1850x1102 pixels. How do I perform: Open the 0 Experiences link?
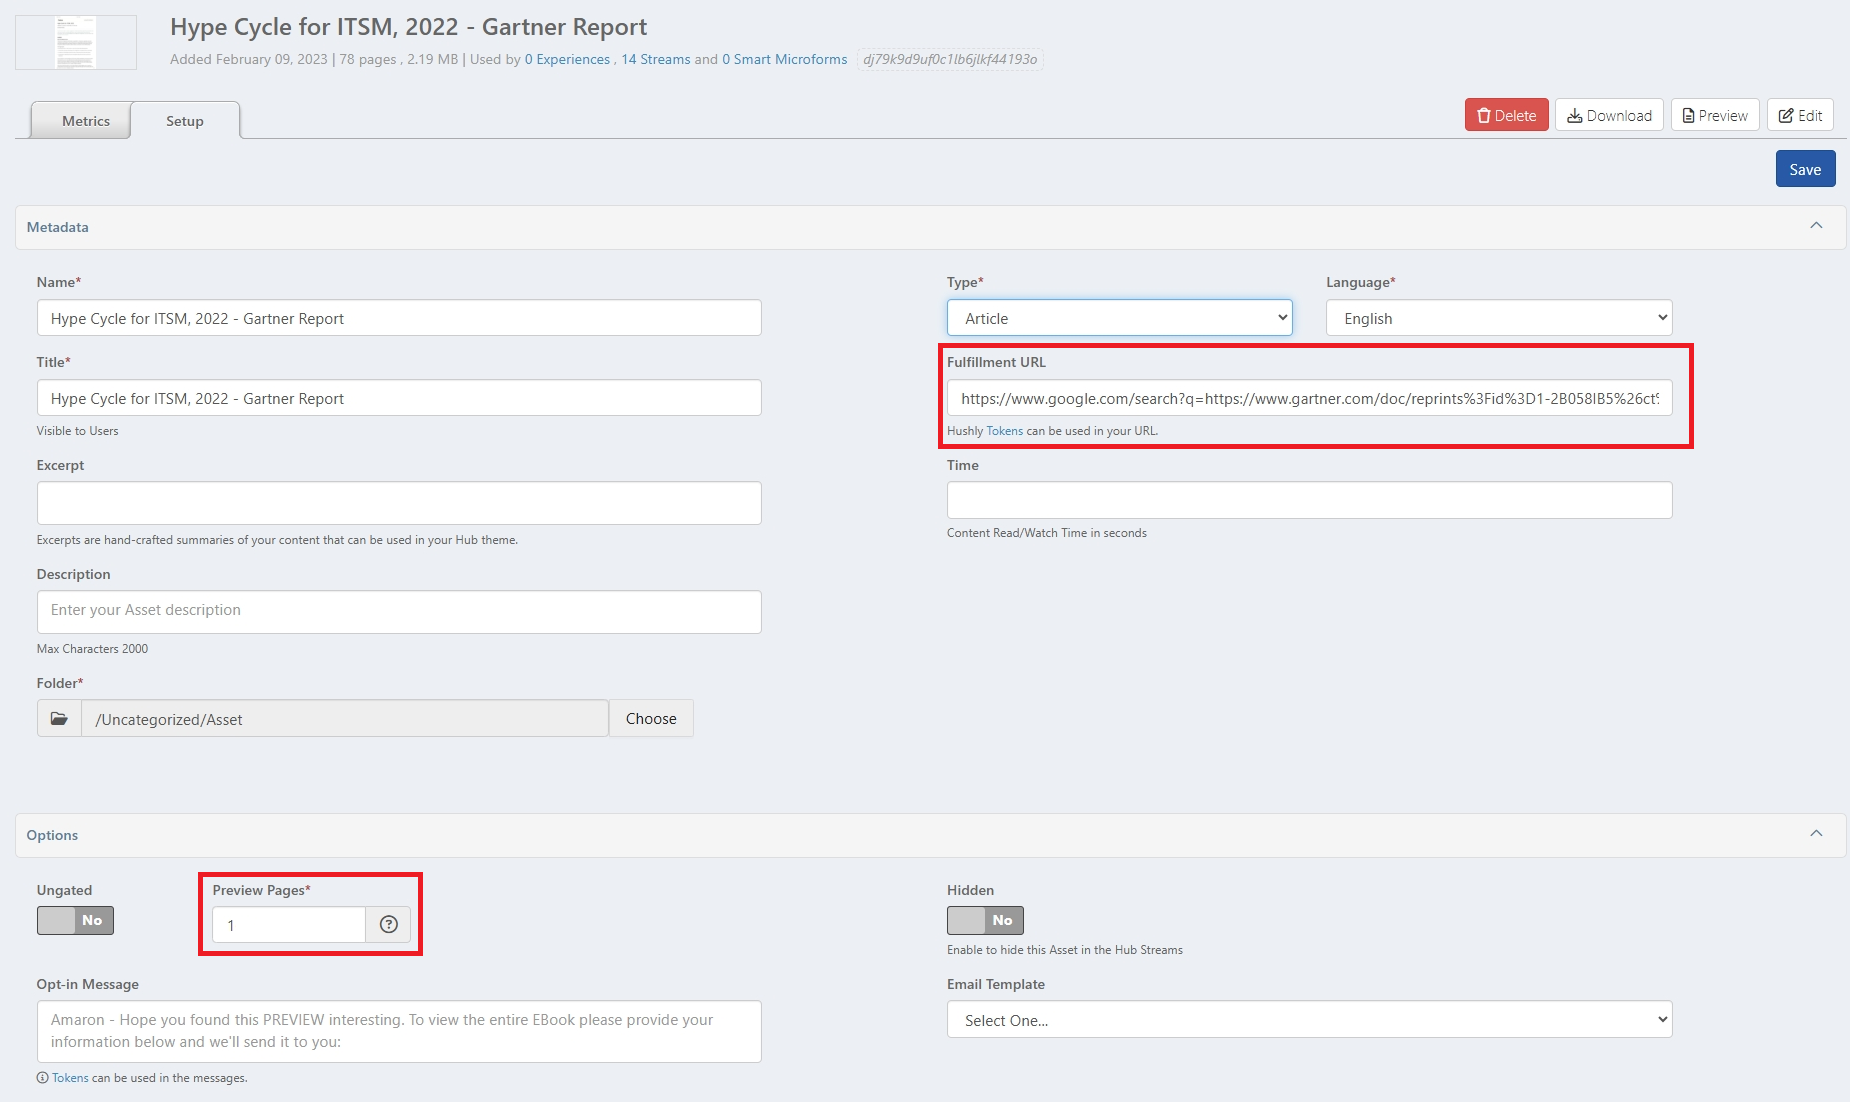point(567,59)
